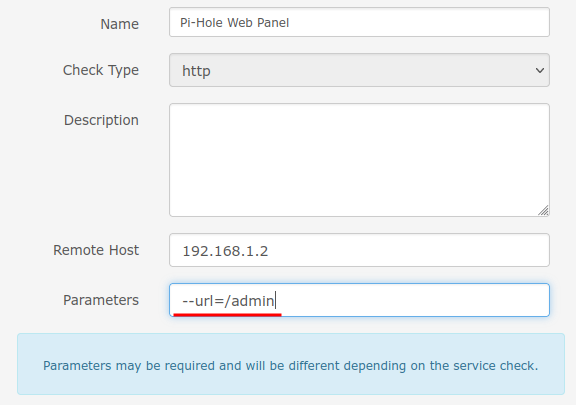The height and width of the screenshot is (405, 576).
Task: Click the Check Type label
Action: pos(101,70)
